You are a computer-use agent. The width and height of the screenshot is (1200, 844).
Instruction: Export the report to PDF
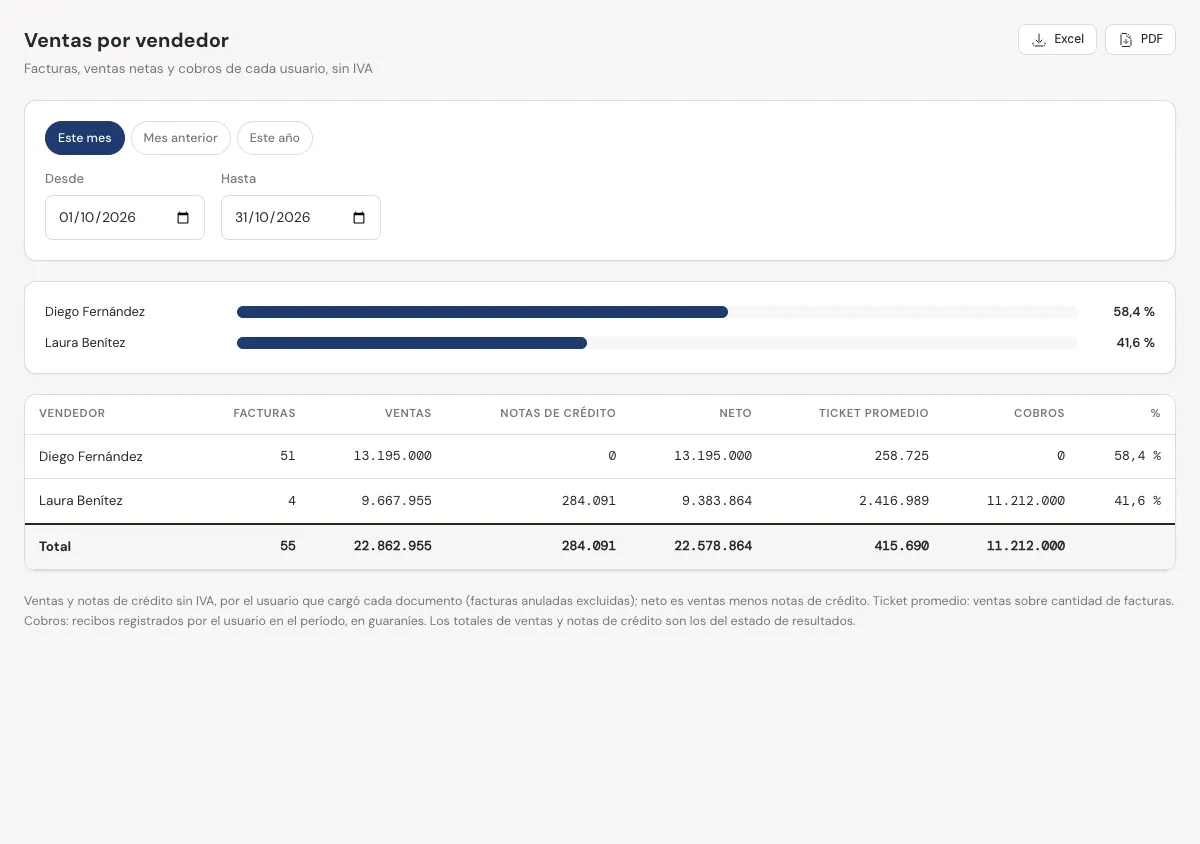(1140, 39)
